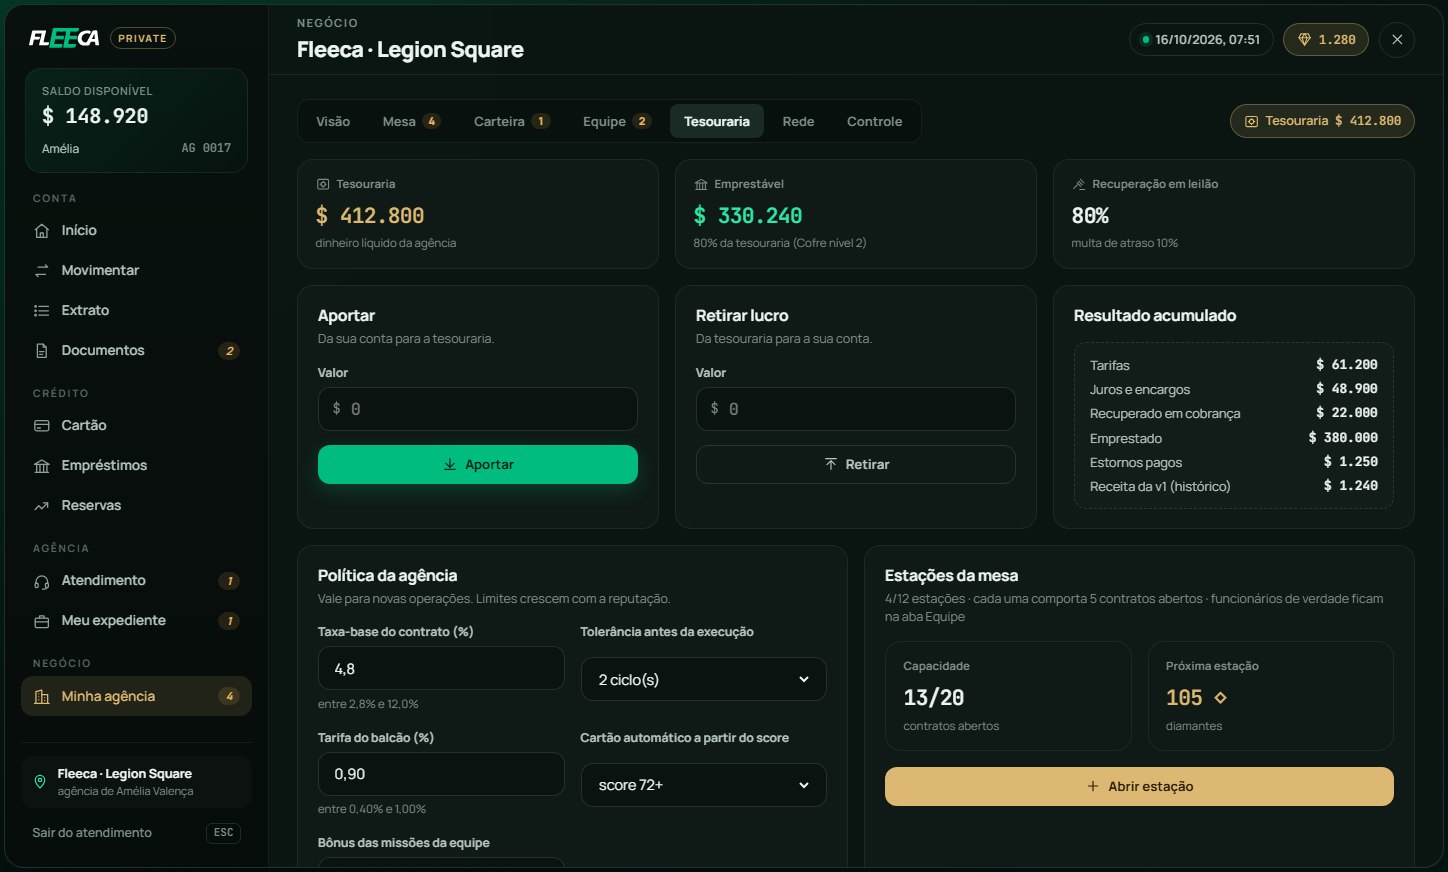Expand the Cartão automático score dropdown
Screen dimensions: 1448x872
(704, 785)
